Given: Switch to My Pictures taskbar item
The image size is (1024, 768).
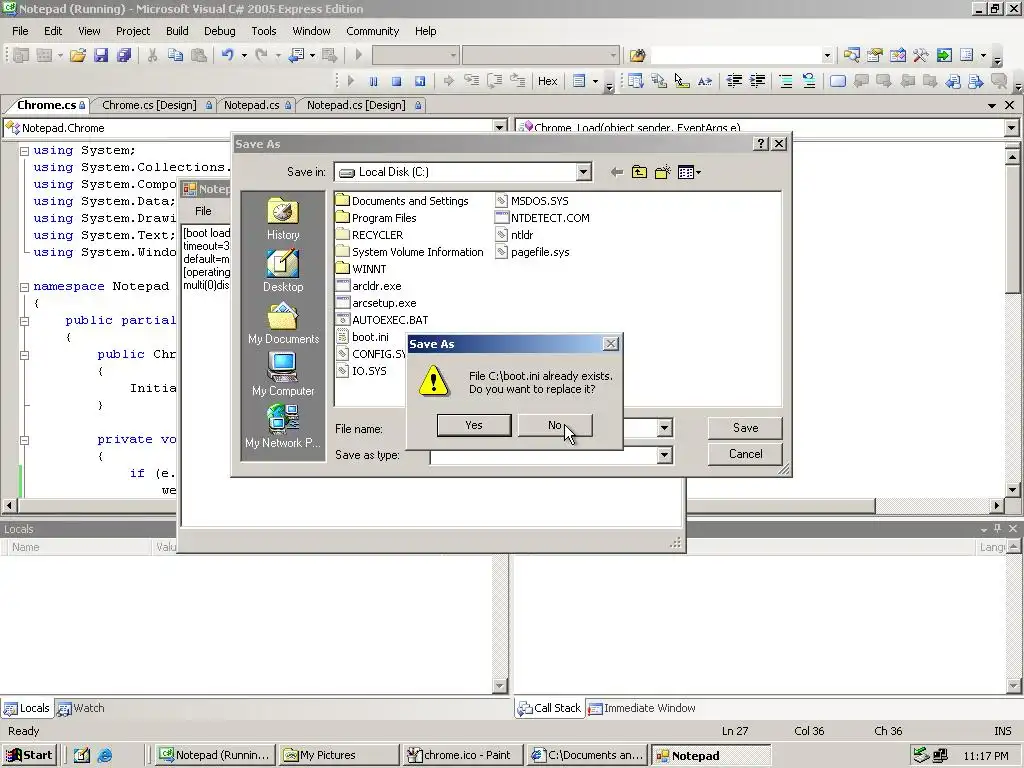Looking at the screenshot, I should pyautogui.click(x=339, y=755).
